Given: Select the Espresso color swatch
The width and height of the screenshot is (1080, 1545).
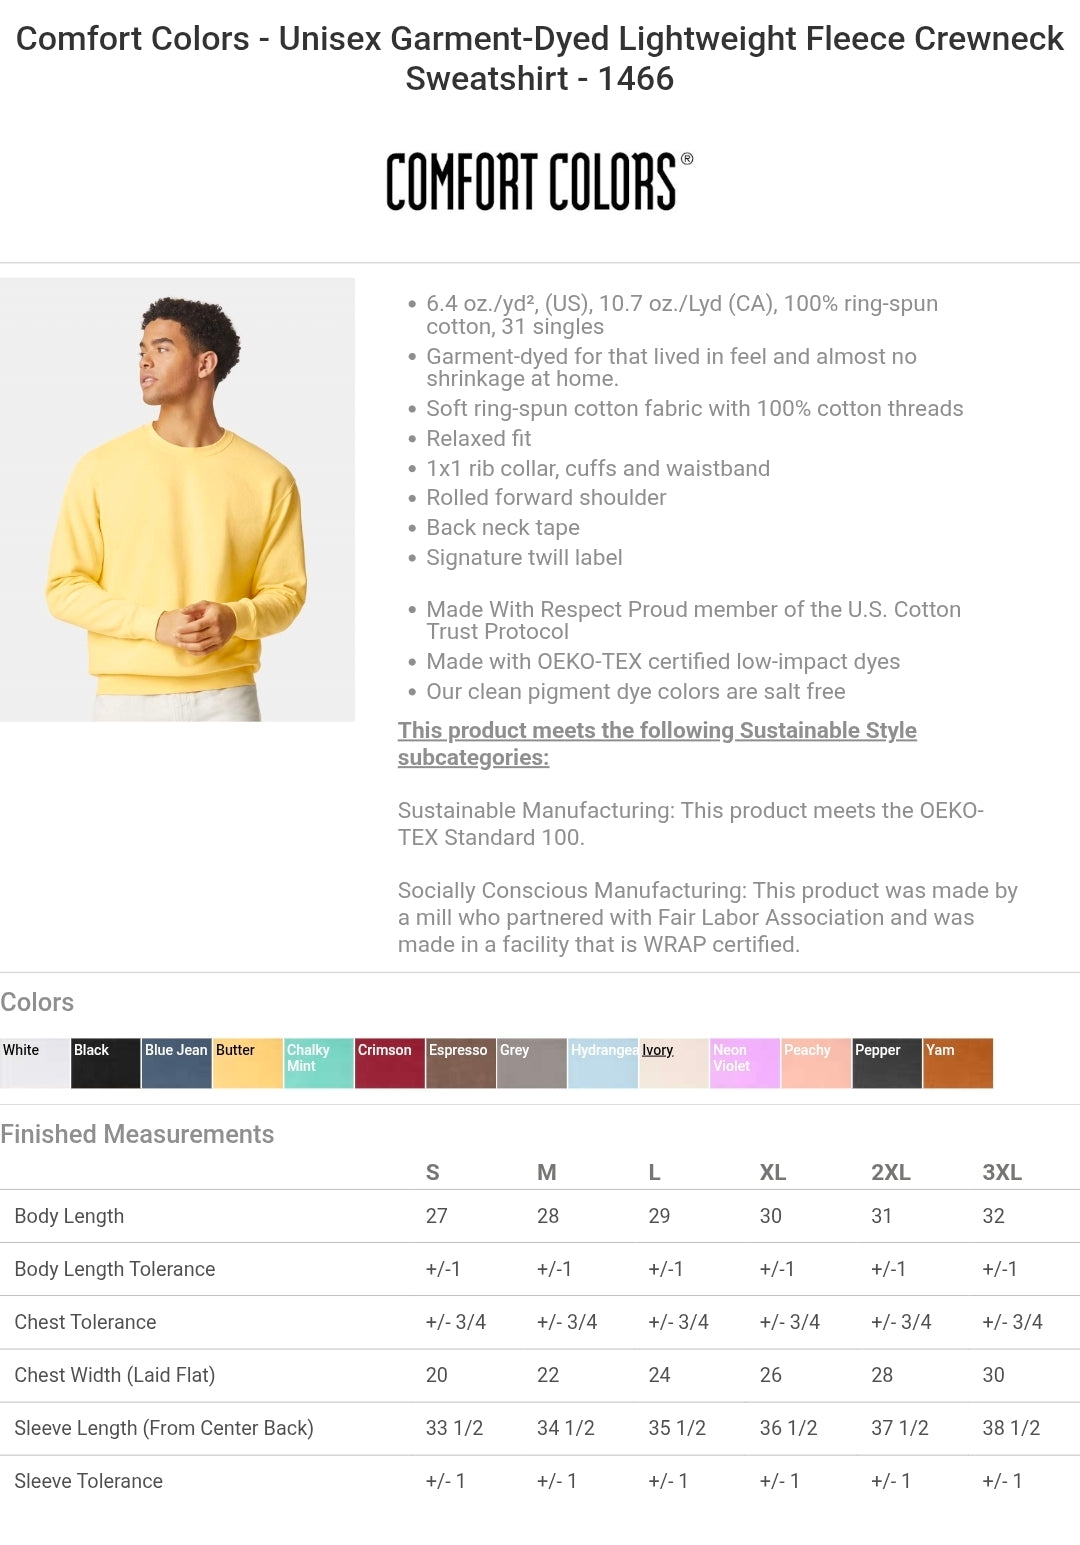Looking at the screenshot, I should 461,1063.
